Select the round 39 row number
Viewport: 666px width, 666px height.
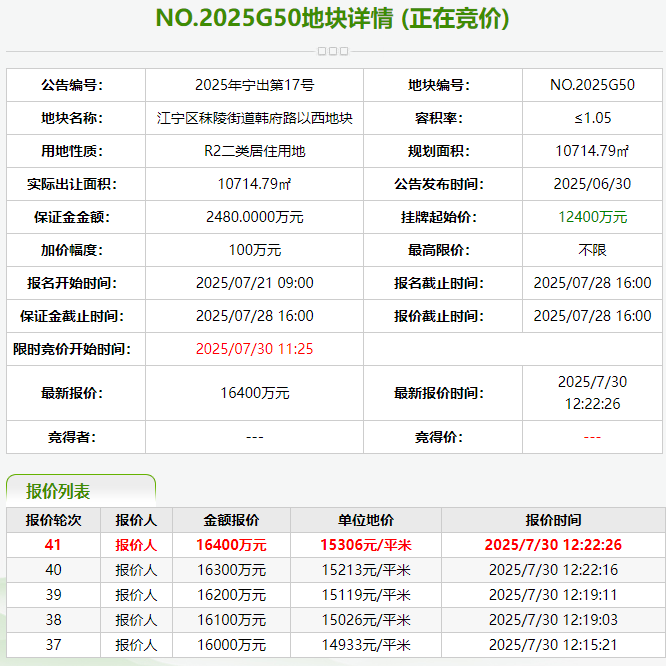point(53,595)
